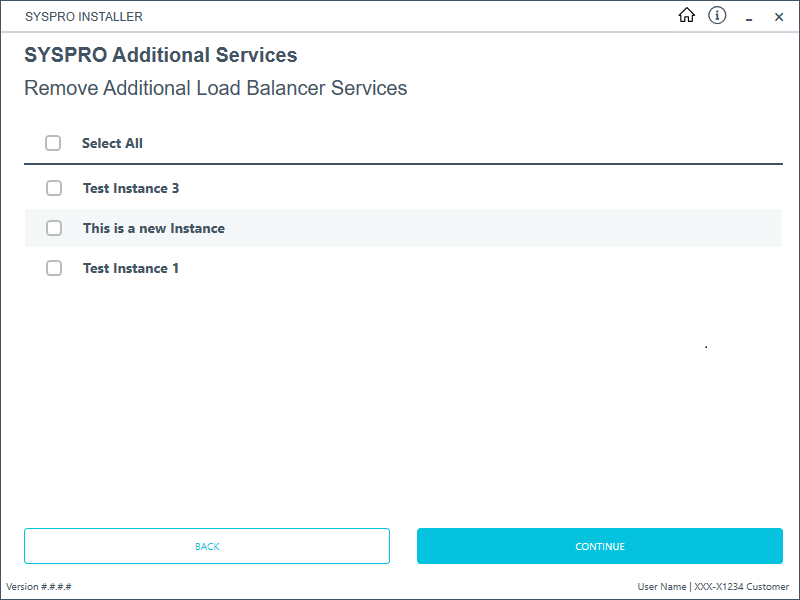Click the SYSPRO INSTALLER title bar text
The height and width of the screenshot is (600, 800).
[x=84, y=17]
